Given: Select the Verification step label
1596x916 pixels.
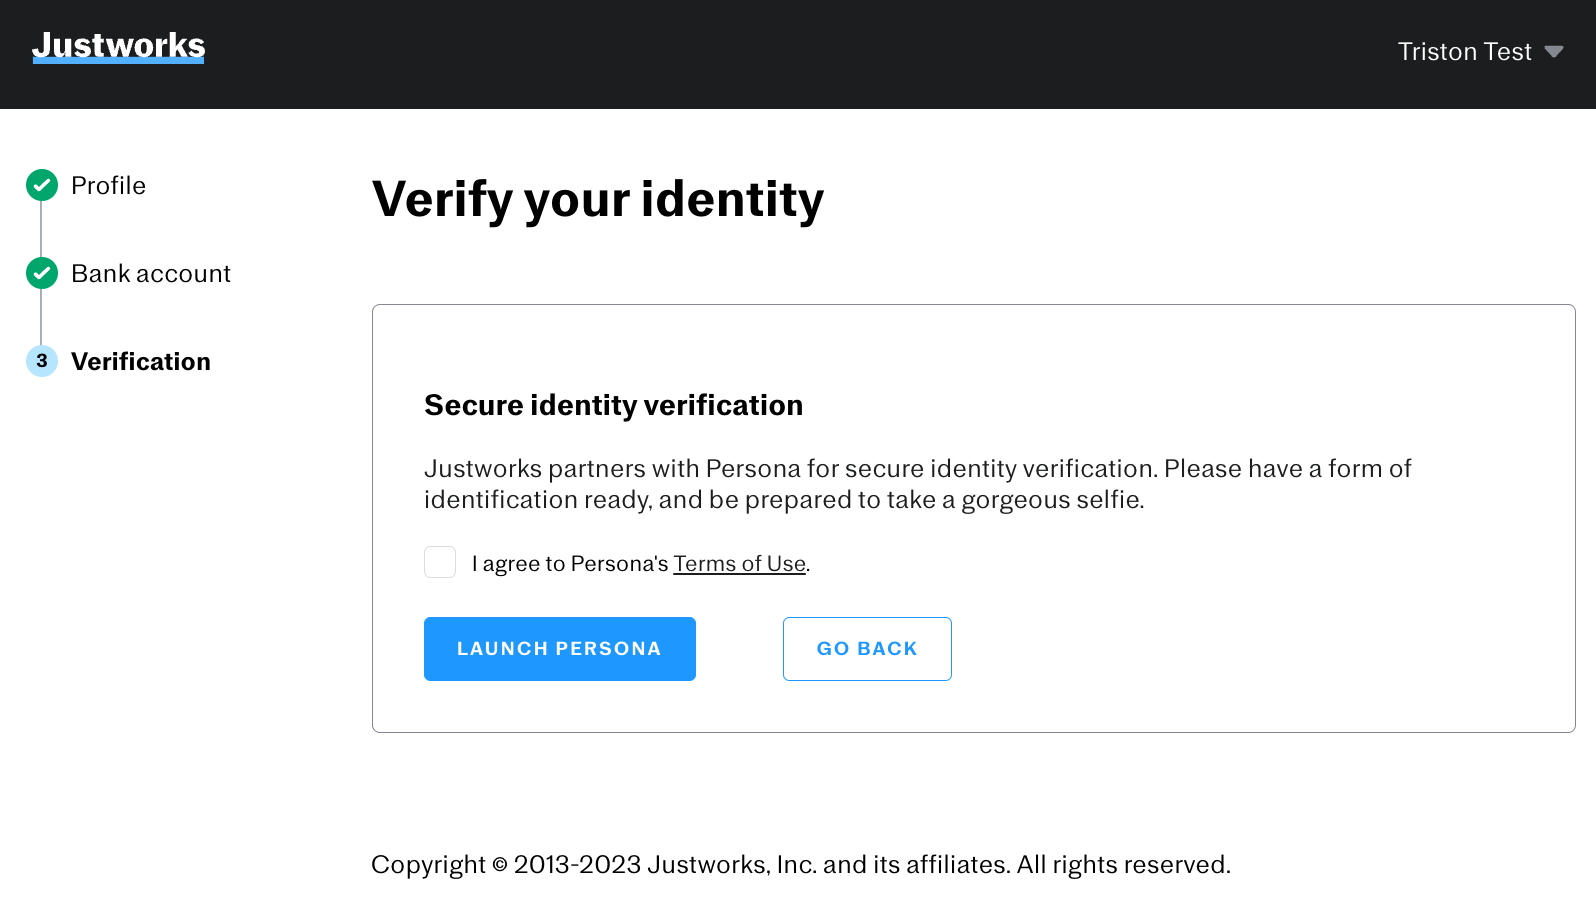Looking at the screenshot, I should coord(141,362).
